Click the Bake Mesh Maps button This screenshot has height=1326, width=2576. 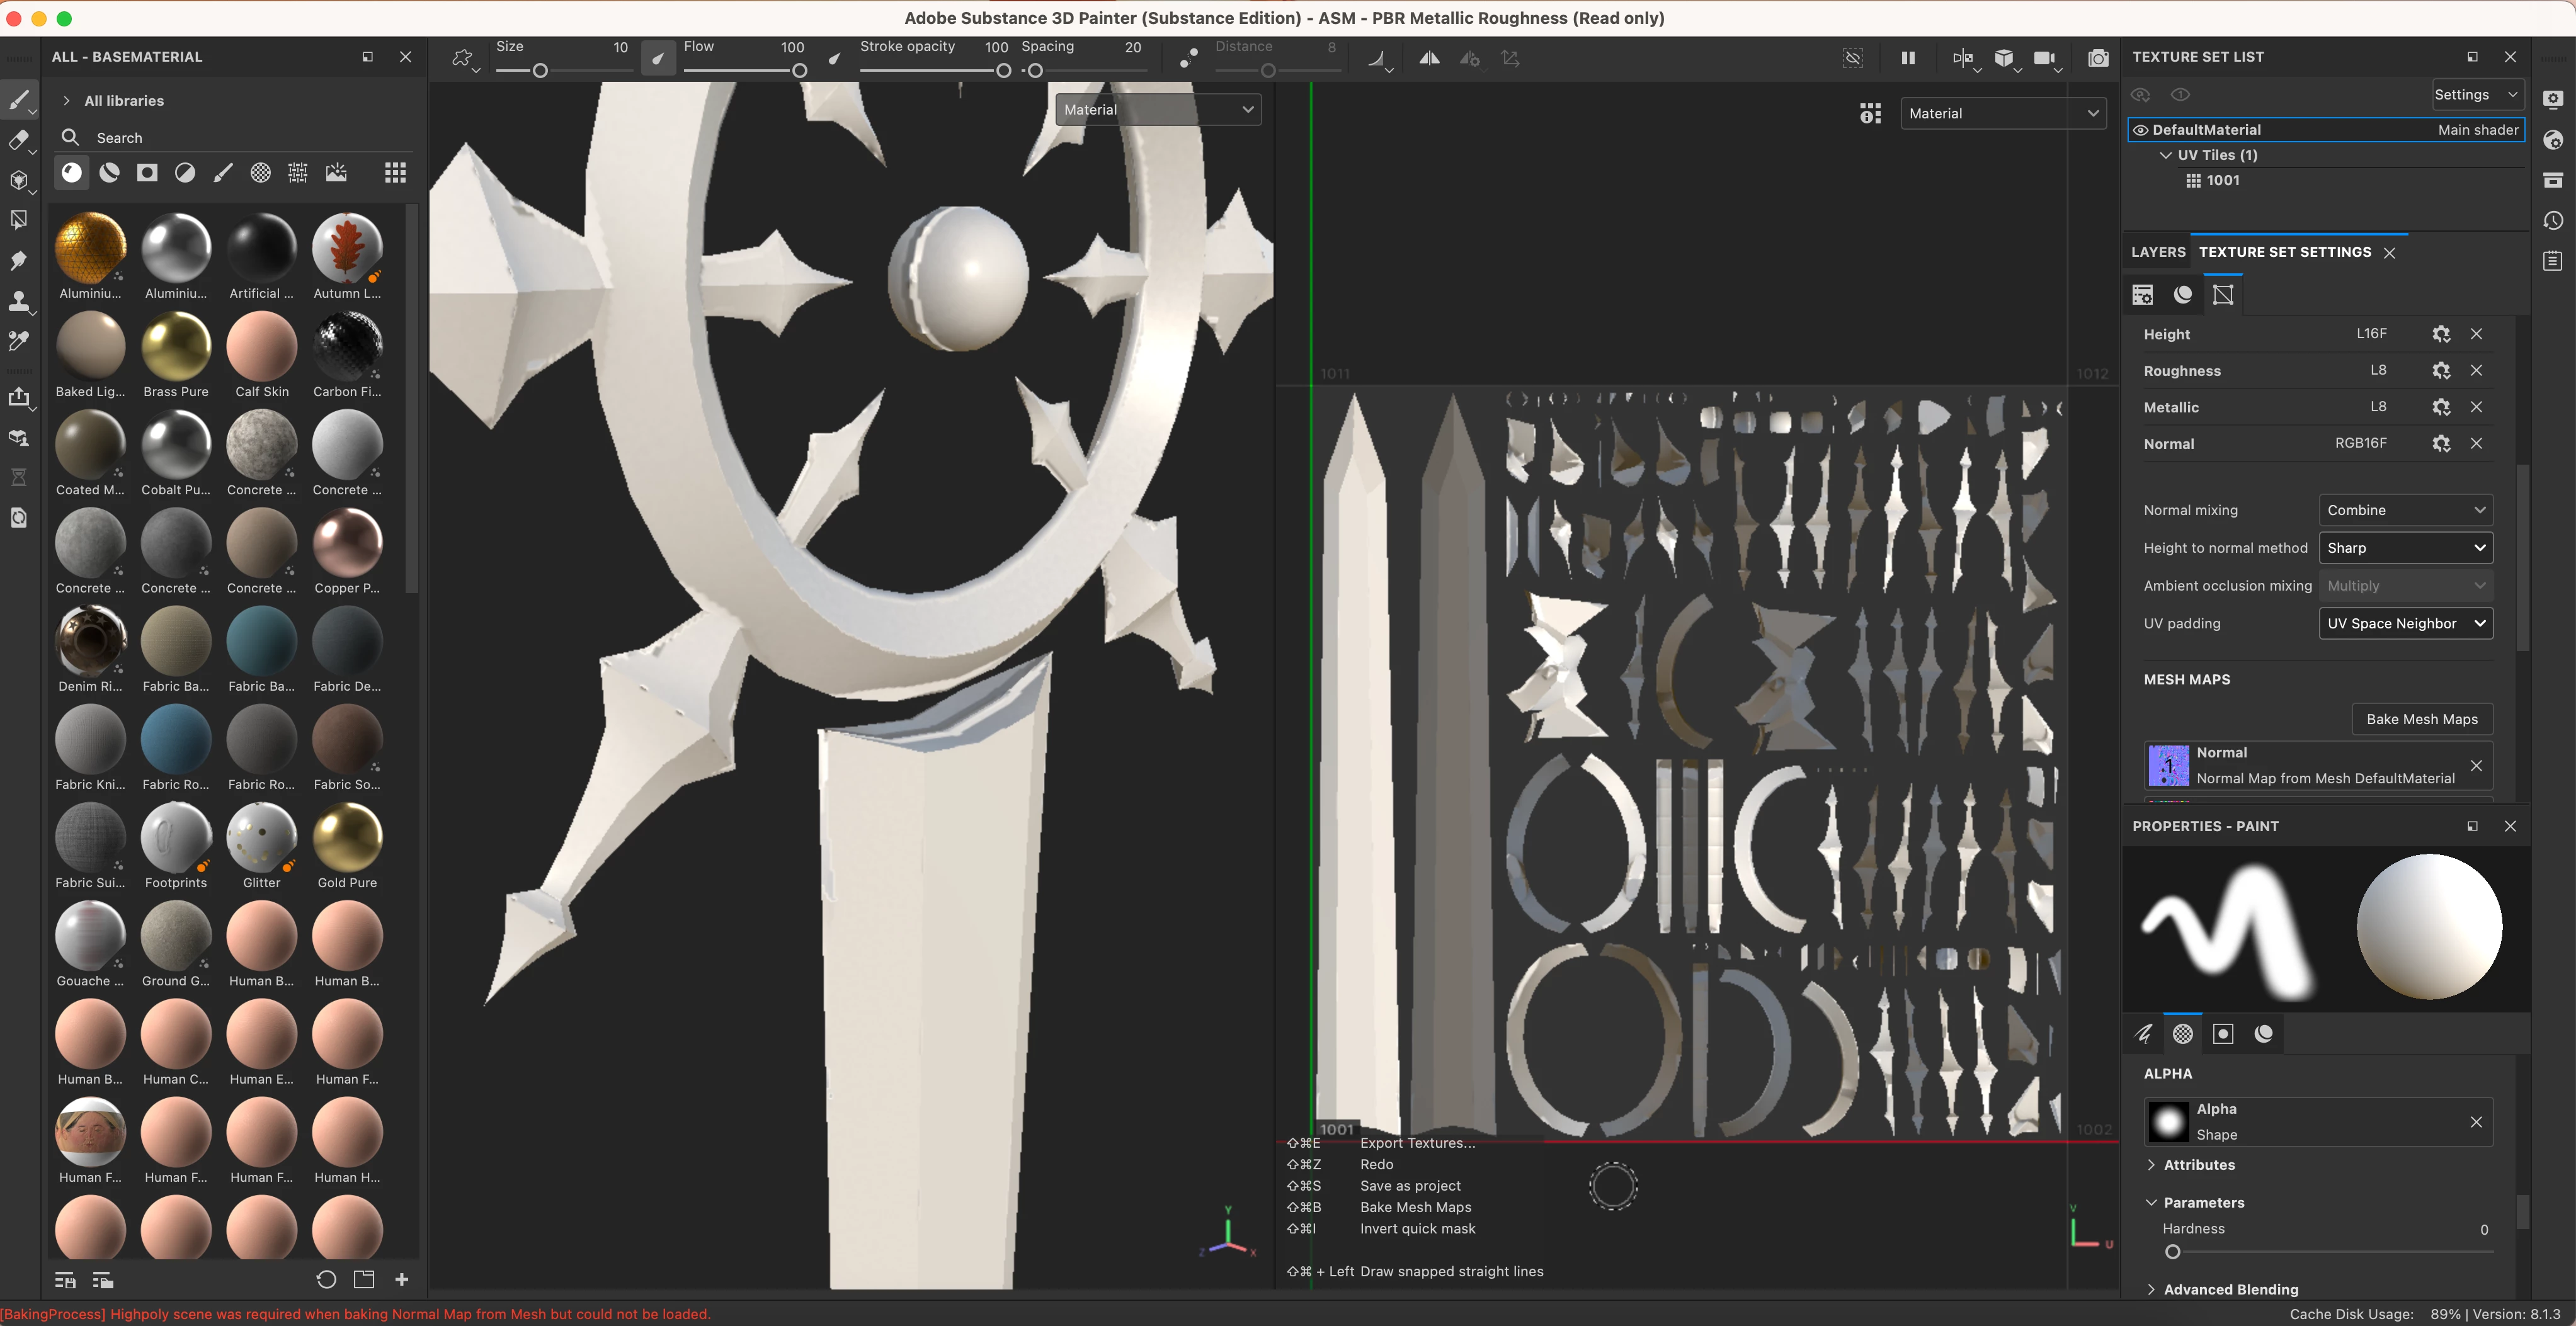pos(2421,719)
